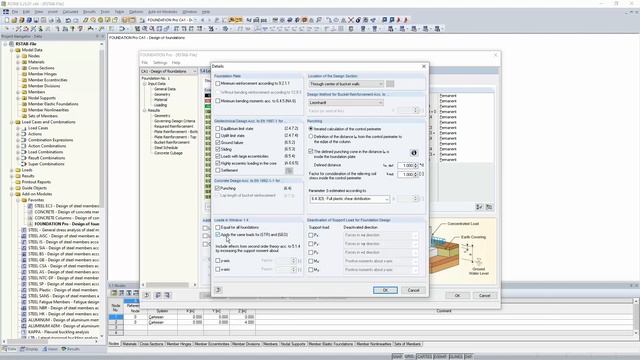Toggle the Punching checkbox under Concrete Design

pyautogui.click(x=218, y=188)
